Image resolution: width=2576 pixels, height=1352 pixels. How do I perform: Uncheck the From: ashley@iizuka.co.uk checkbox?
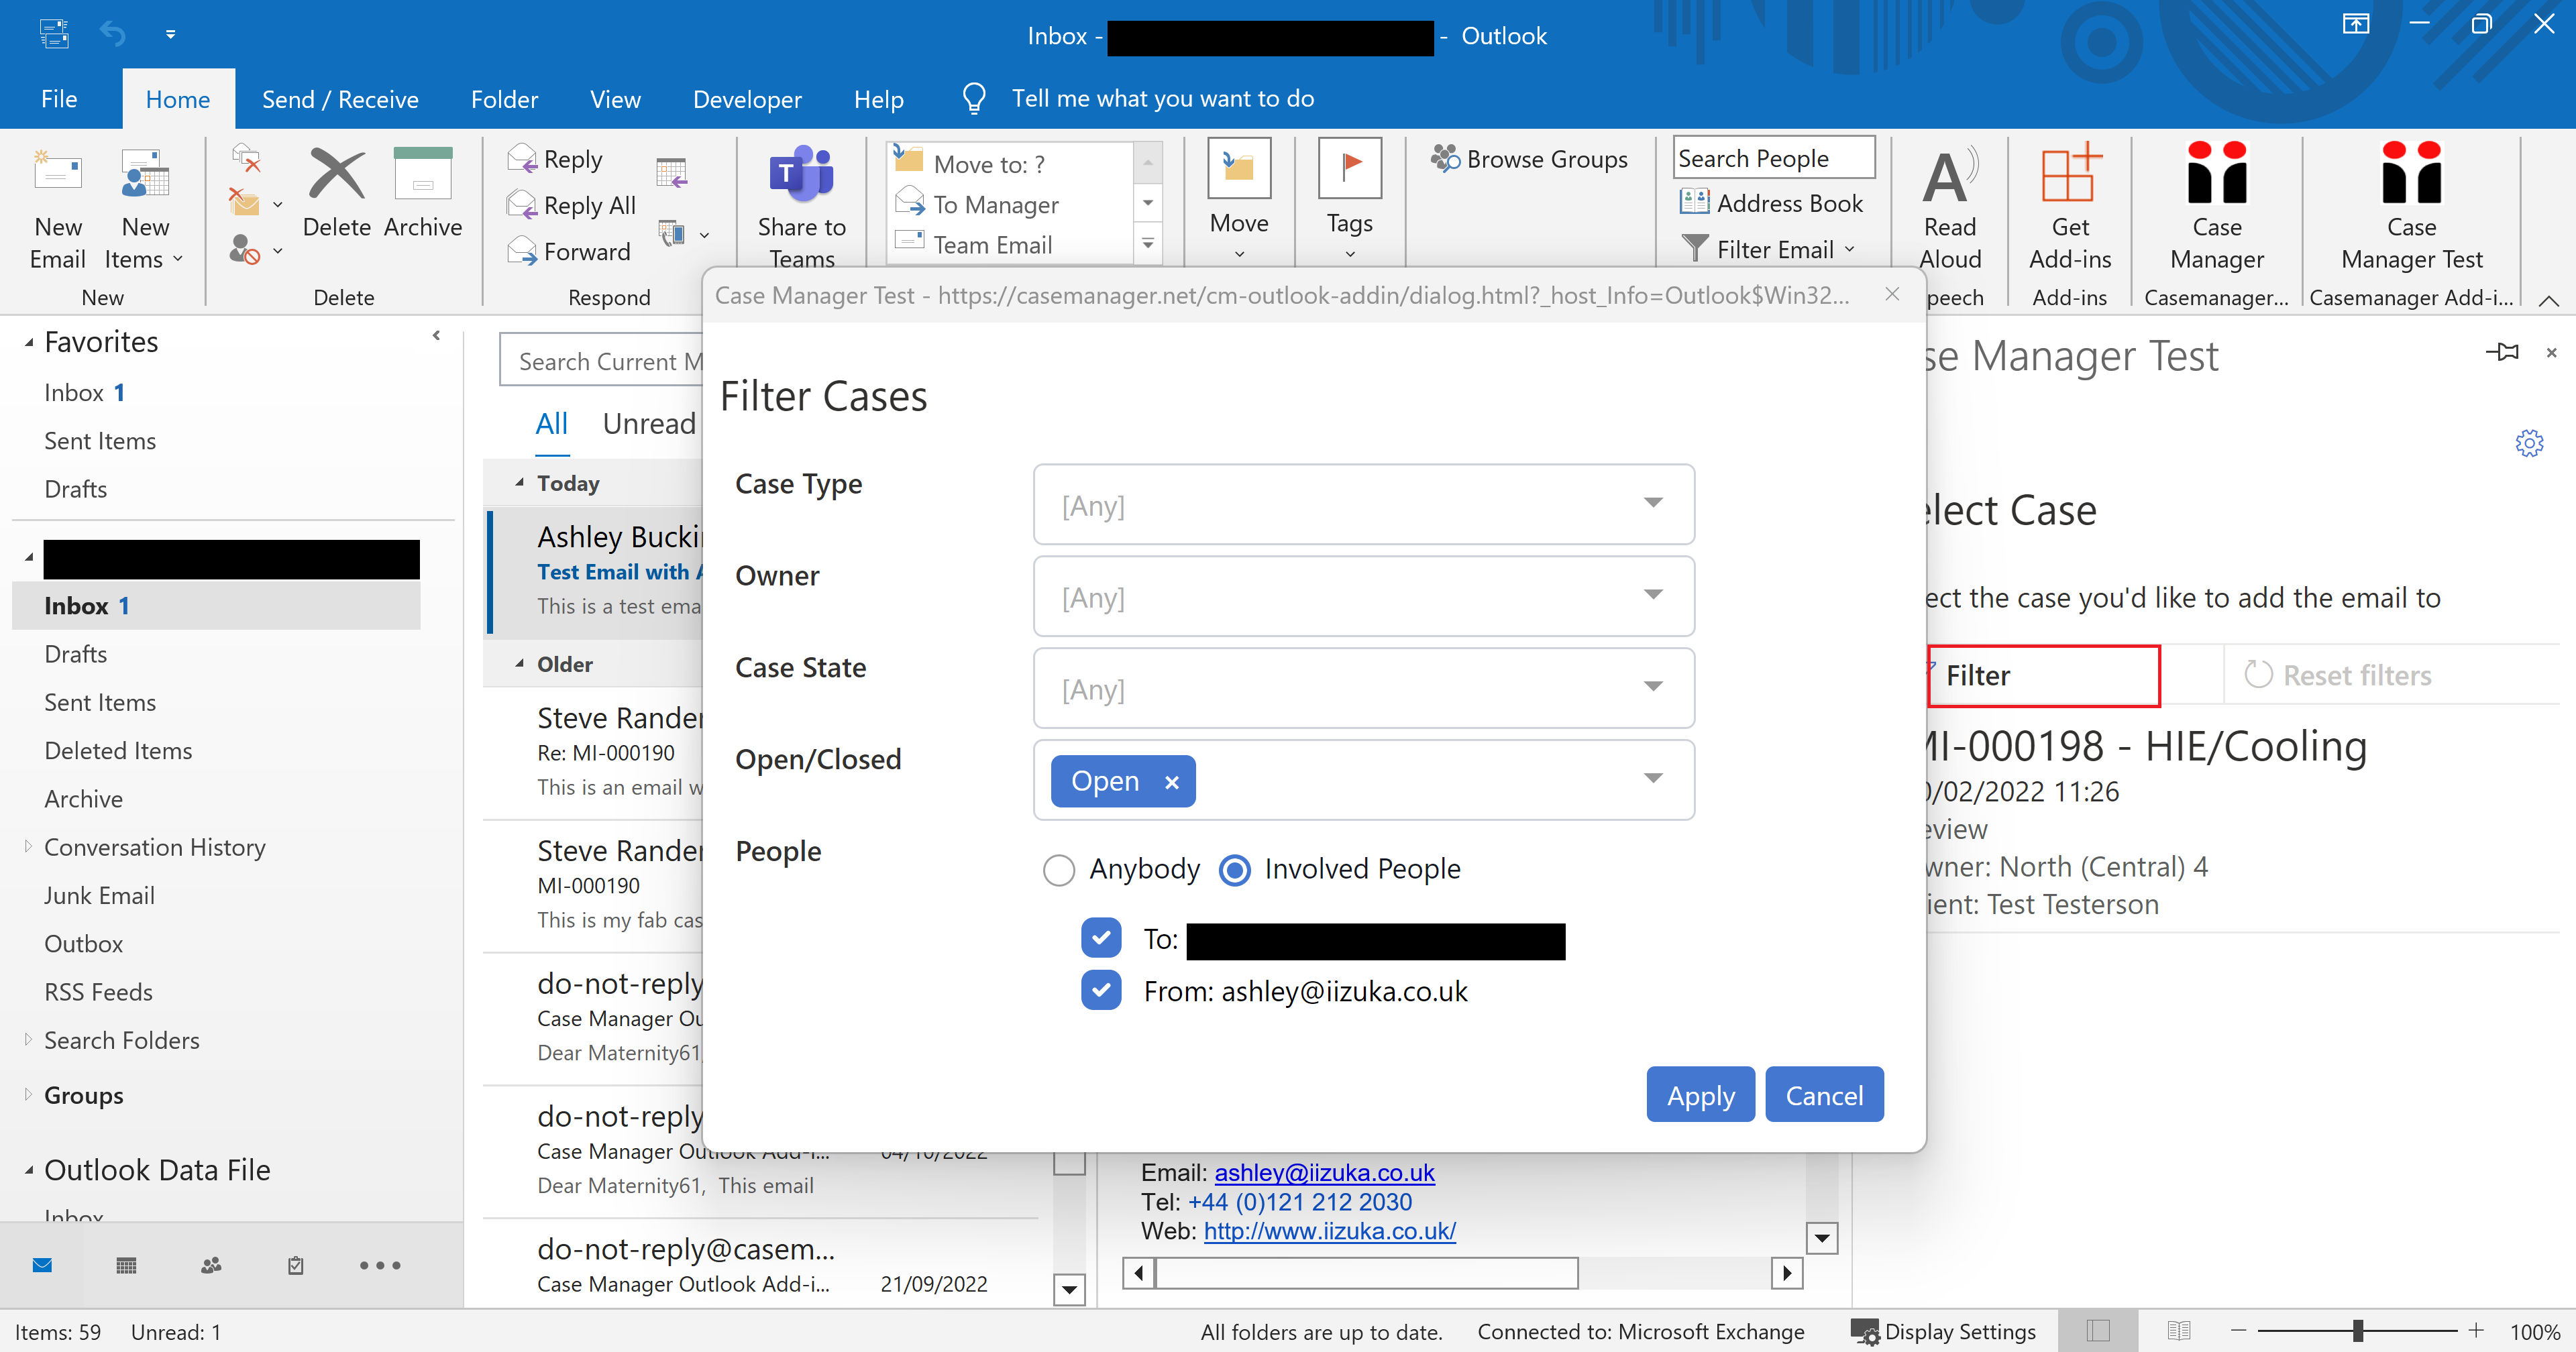[x=1101, y=990]
